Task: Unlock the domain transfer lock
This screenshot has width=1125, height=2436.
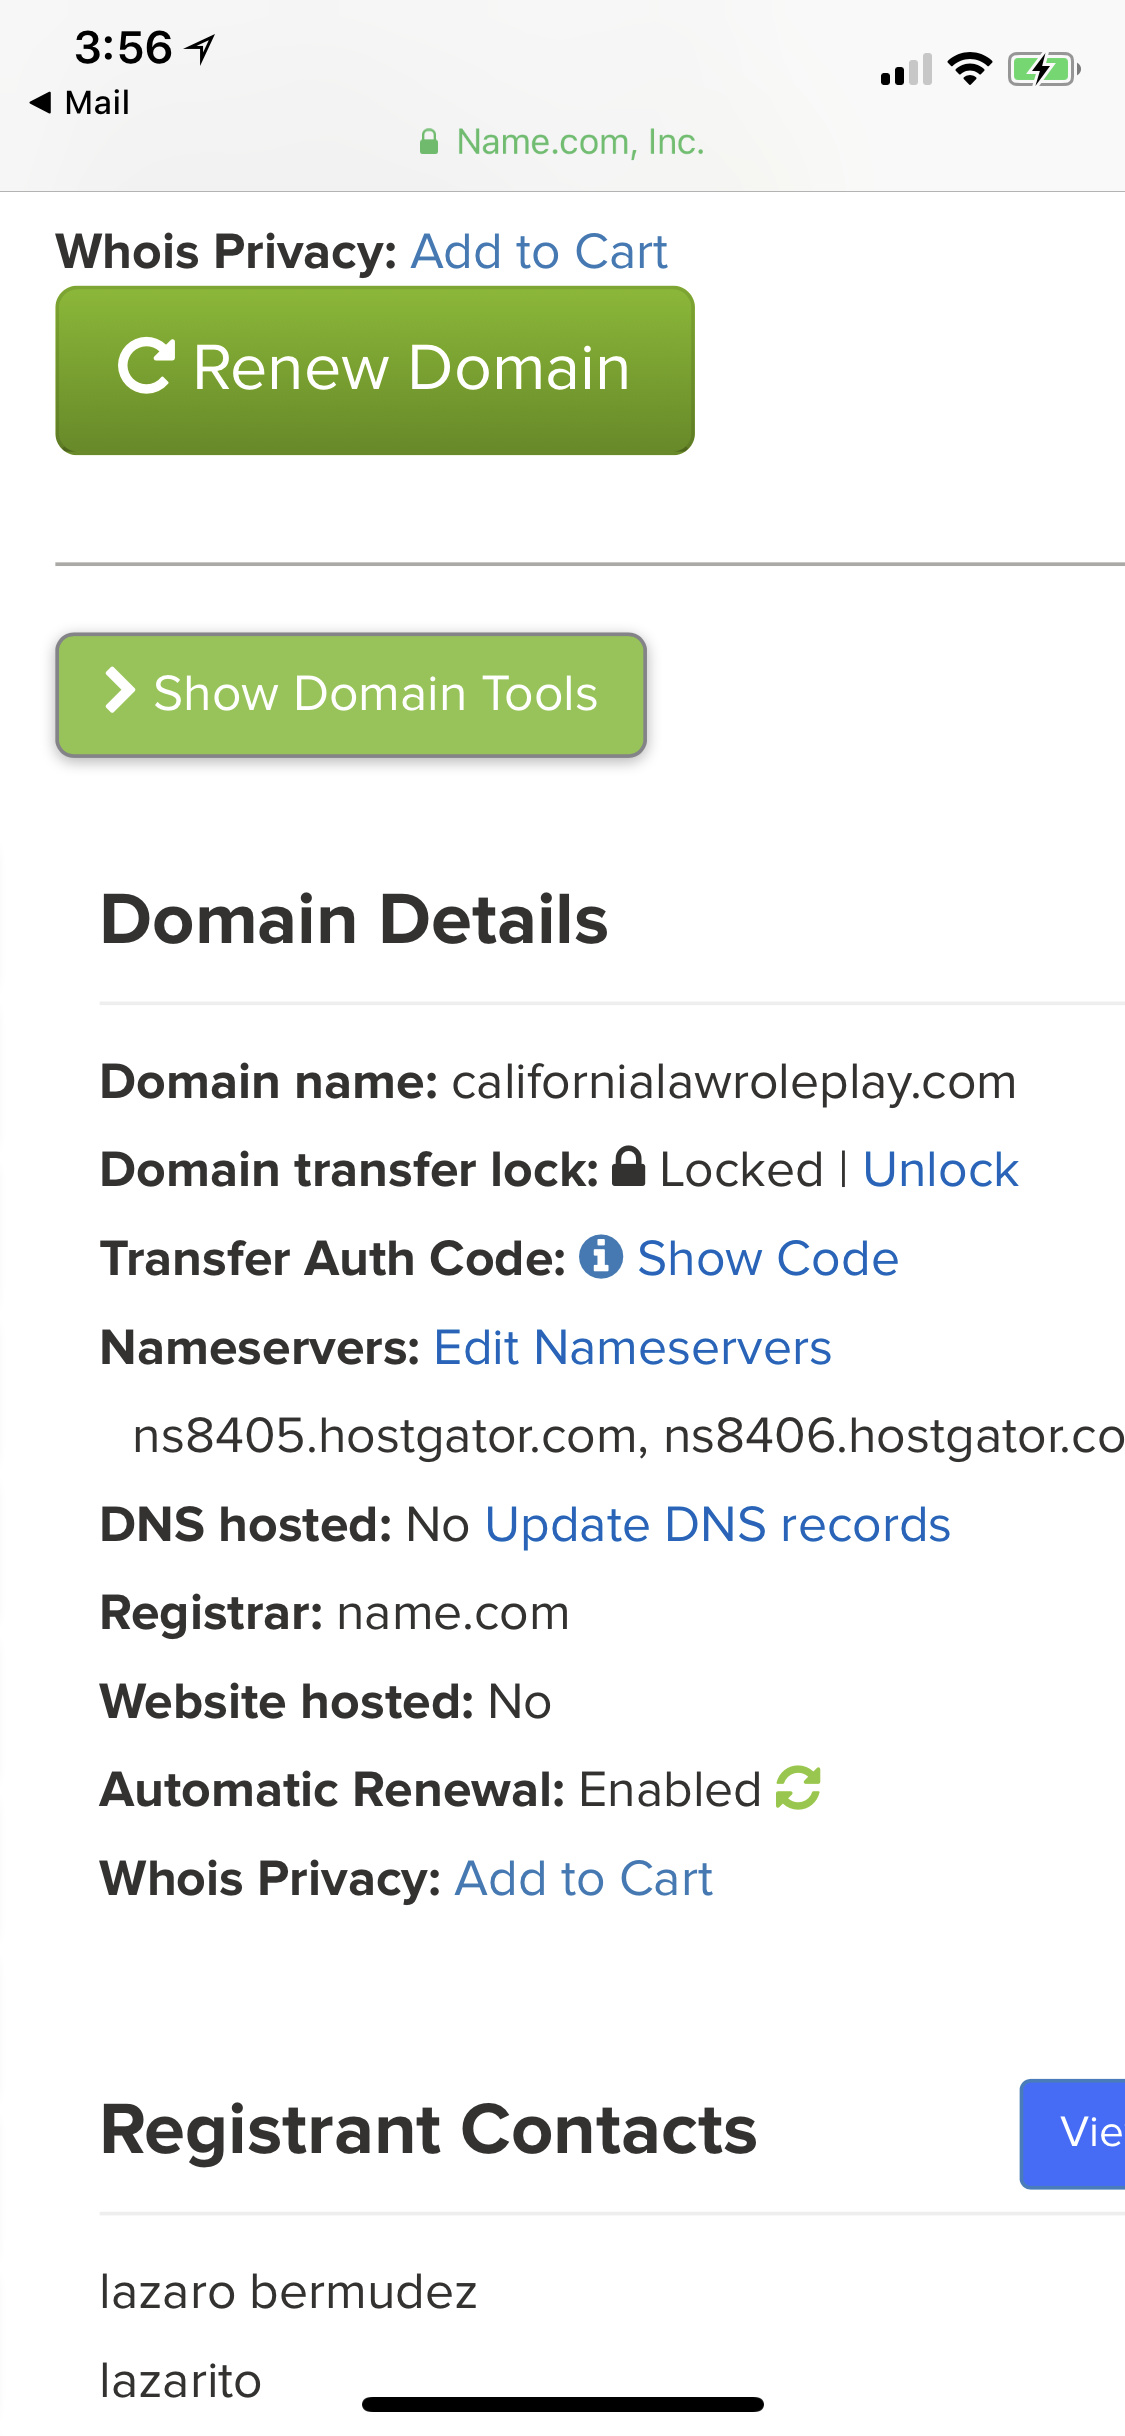Action: (x=940, y=1169)
